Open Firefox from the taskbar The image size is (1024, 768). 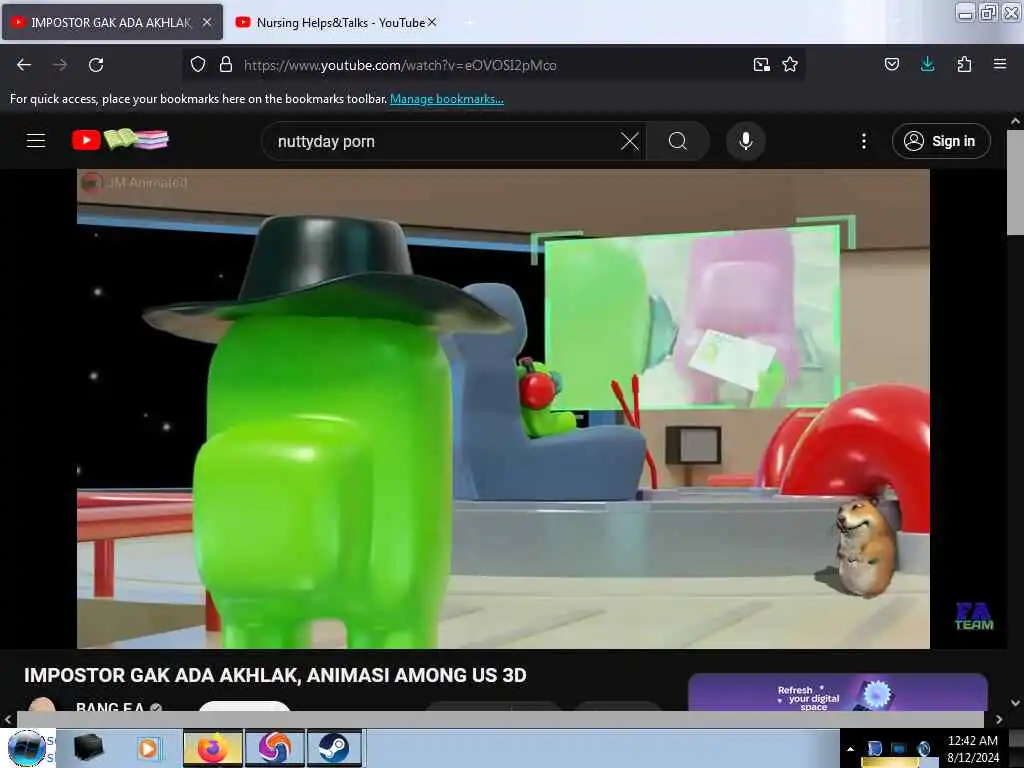point(213,748)
